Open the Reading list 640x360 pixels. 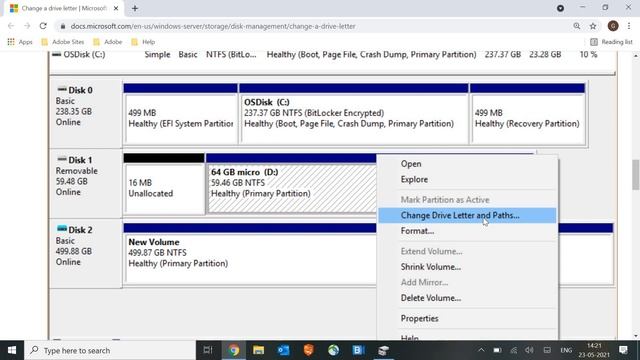611,42
